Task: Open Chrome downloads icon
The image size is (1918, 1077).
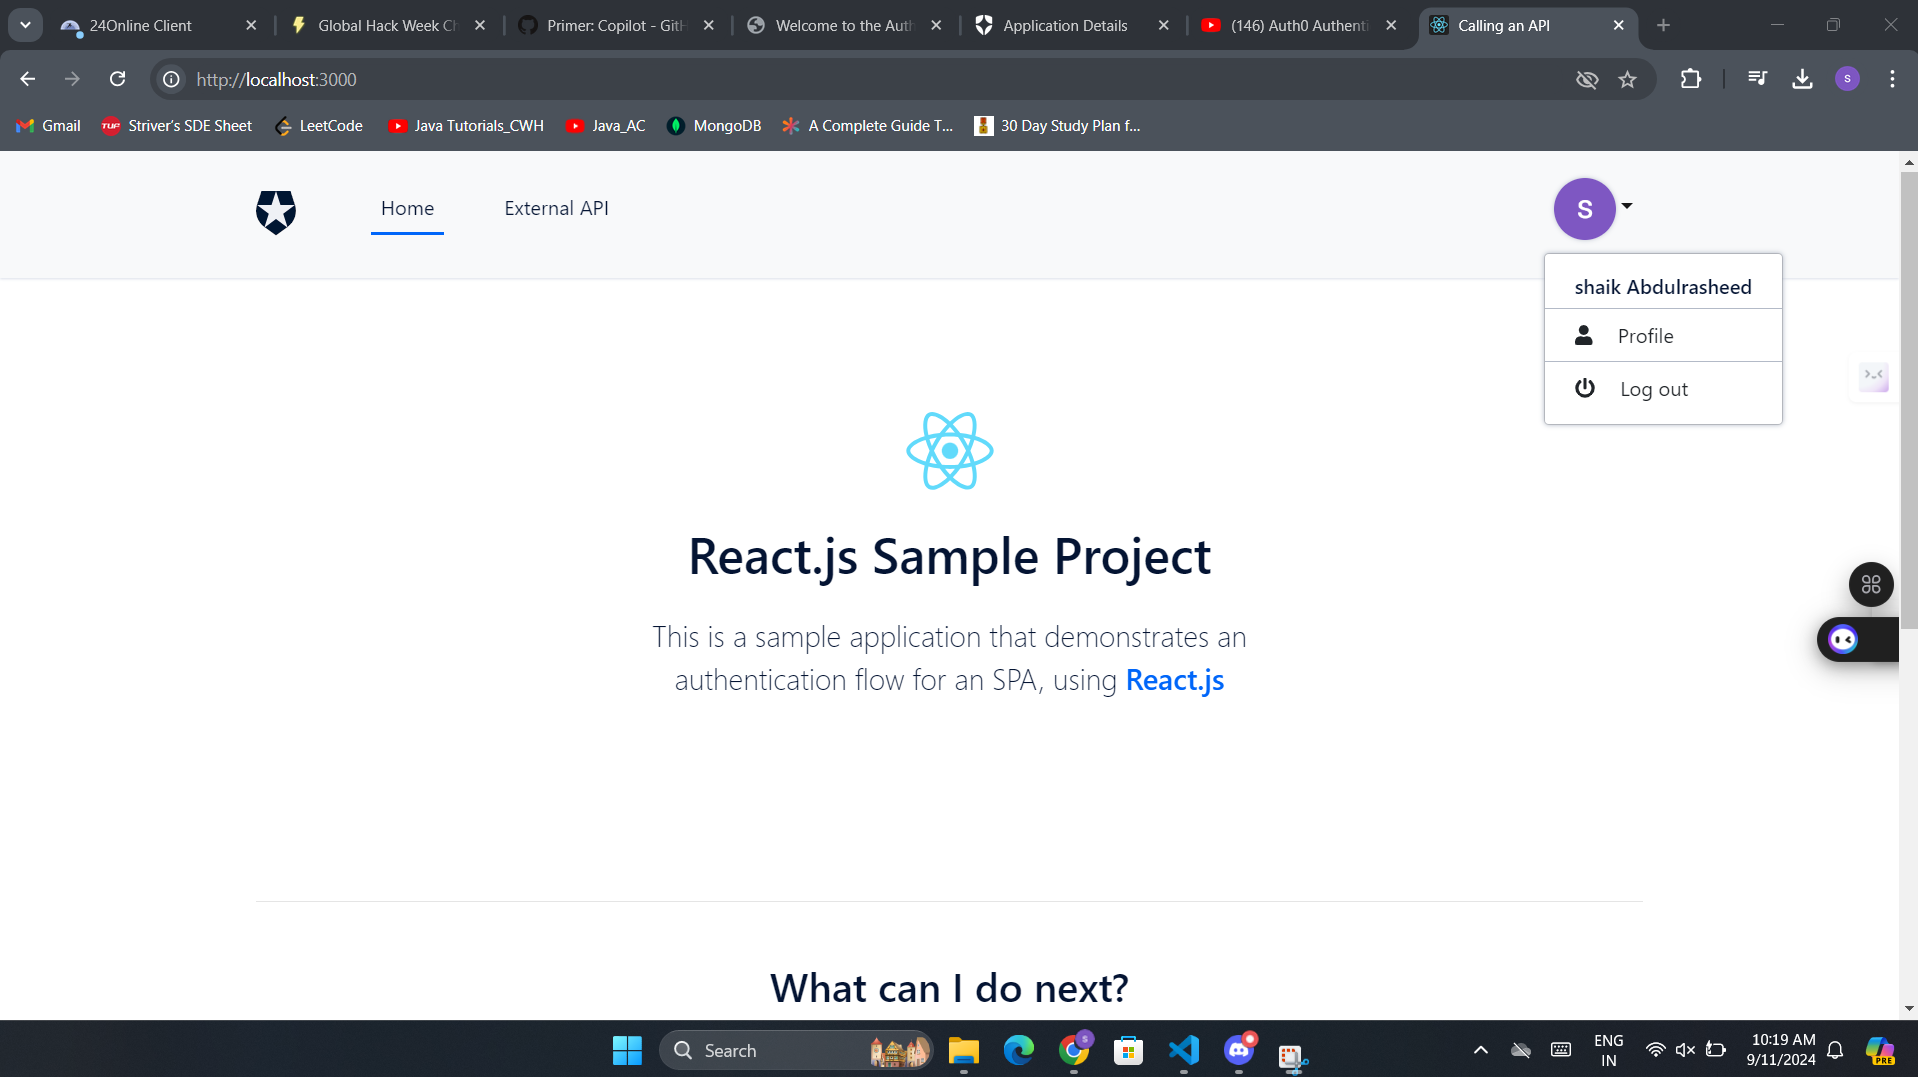Action: [1802, 79]
